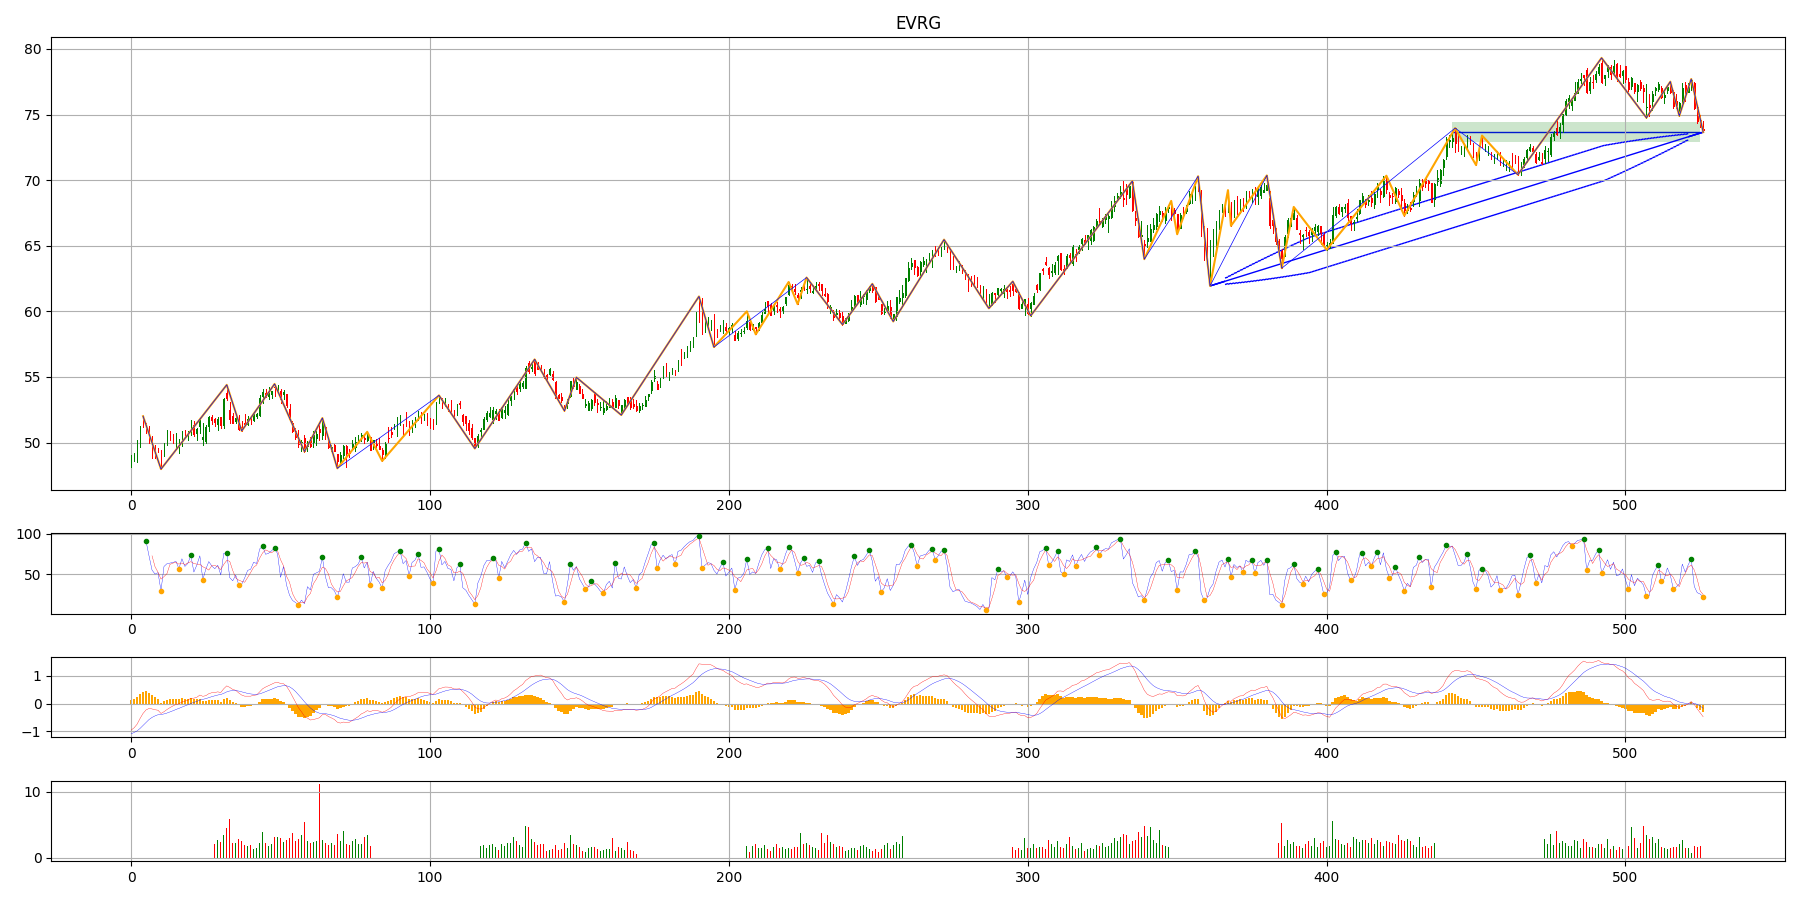Click the tallest volume spike in bottom panel
This screenshot has height=900, width=1800.
(x=319, y=786)
